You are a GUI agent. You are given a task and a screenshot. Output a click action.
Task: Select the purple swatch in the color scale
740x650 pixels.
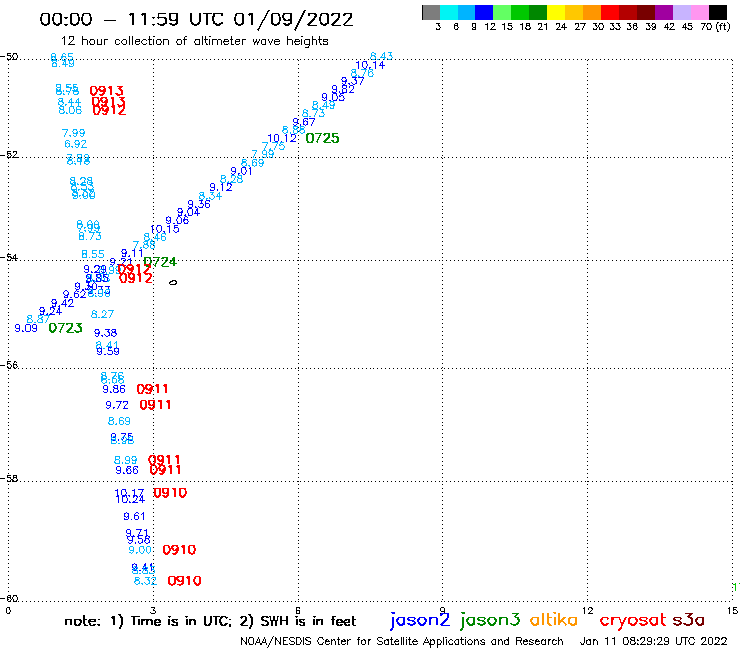pos(664,13)
